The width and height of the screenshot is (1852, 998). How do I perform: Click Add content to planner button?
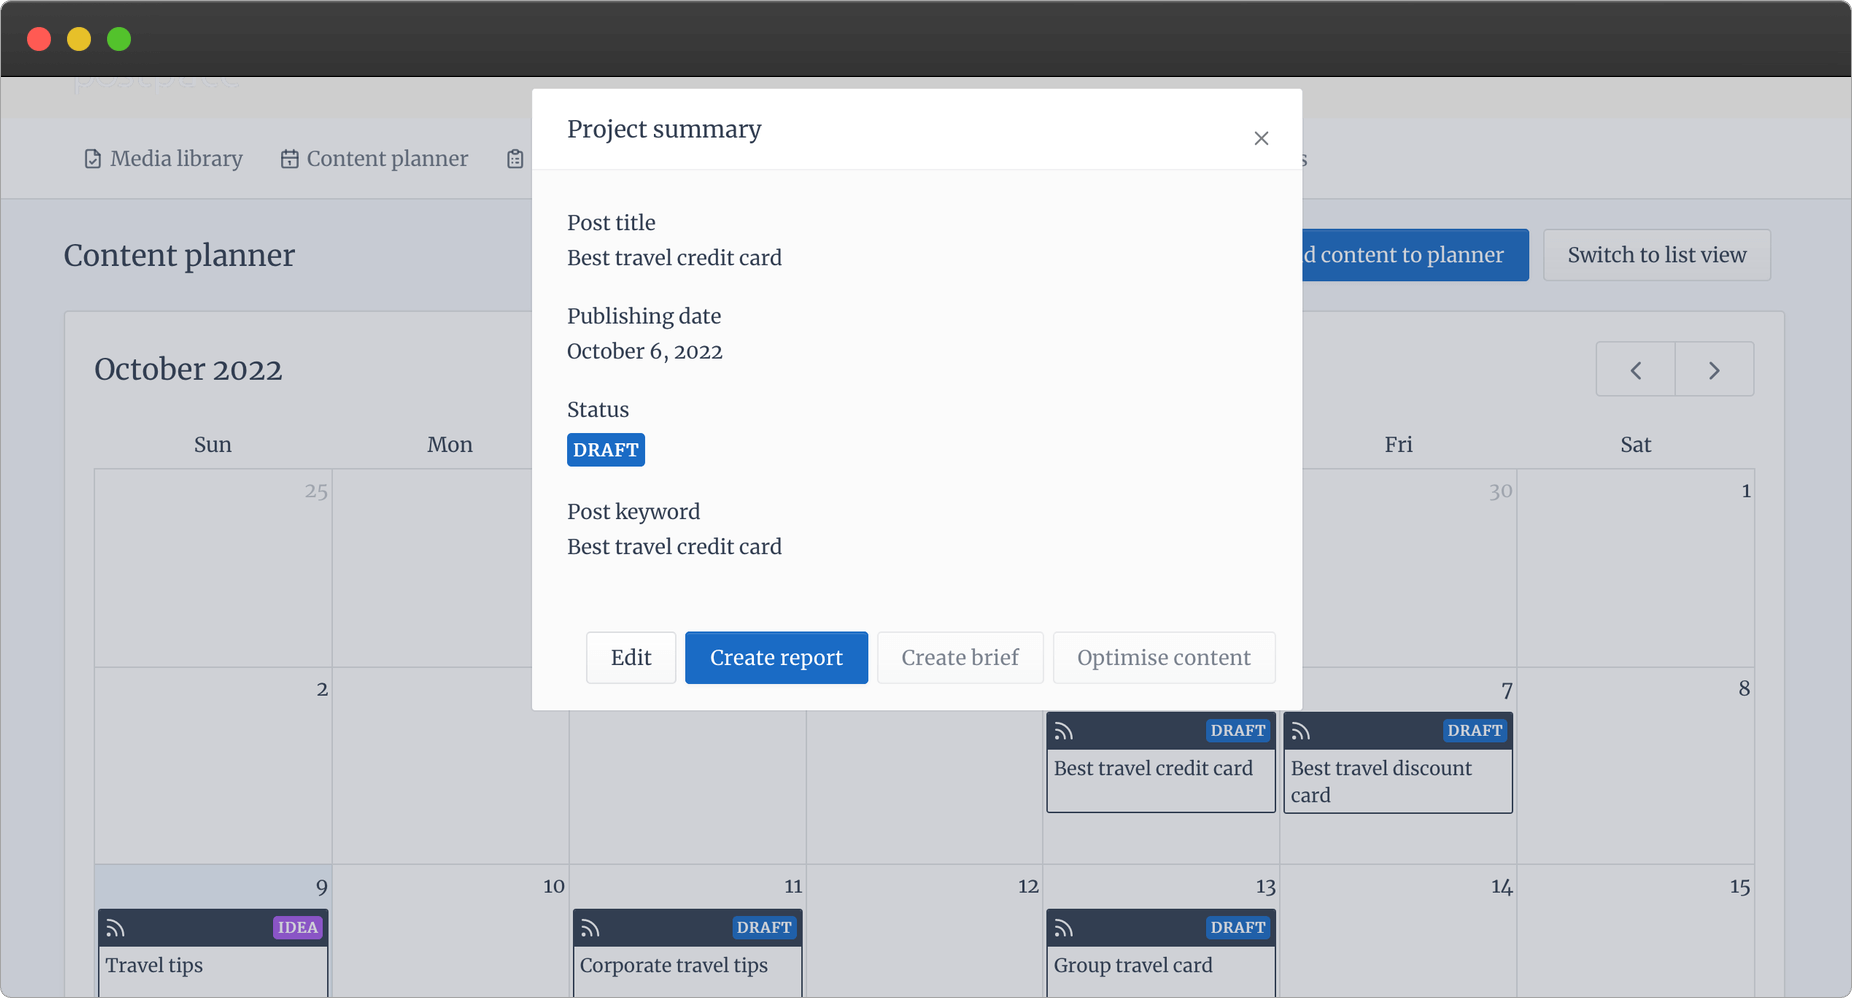[1414, 255]
